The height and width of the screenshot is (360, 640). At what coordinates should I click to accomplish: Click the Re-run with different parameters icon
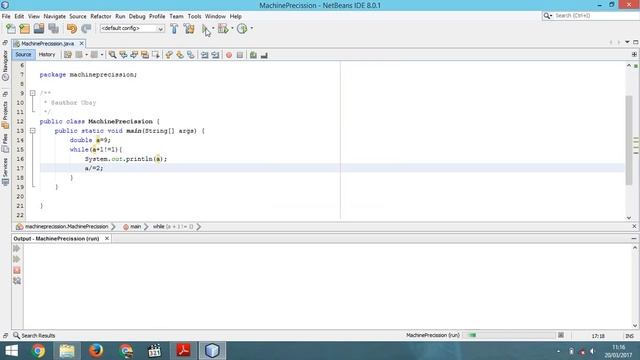[17, 259]
